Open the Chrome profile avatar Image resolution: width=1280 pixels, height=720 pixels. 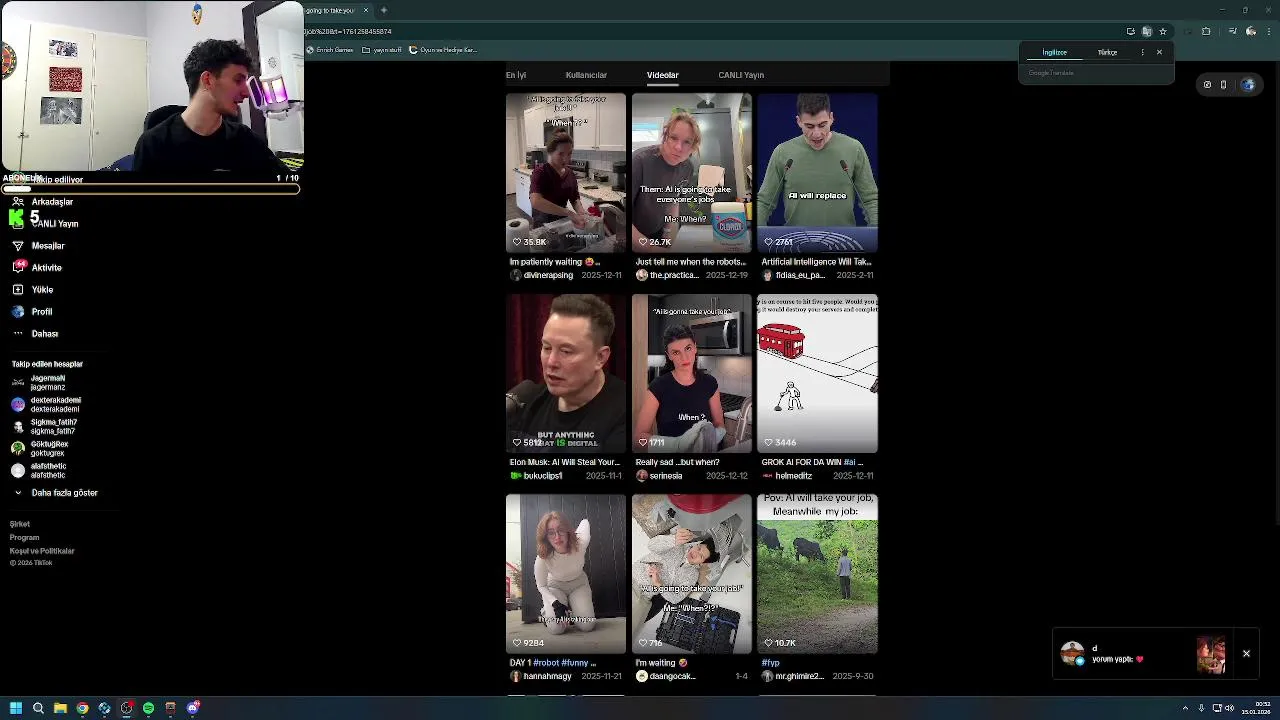[x=1251, y=31]
